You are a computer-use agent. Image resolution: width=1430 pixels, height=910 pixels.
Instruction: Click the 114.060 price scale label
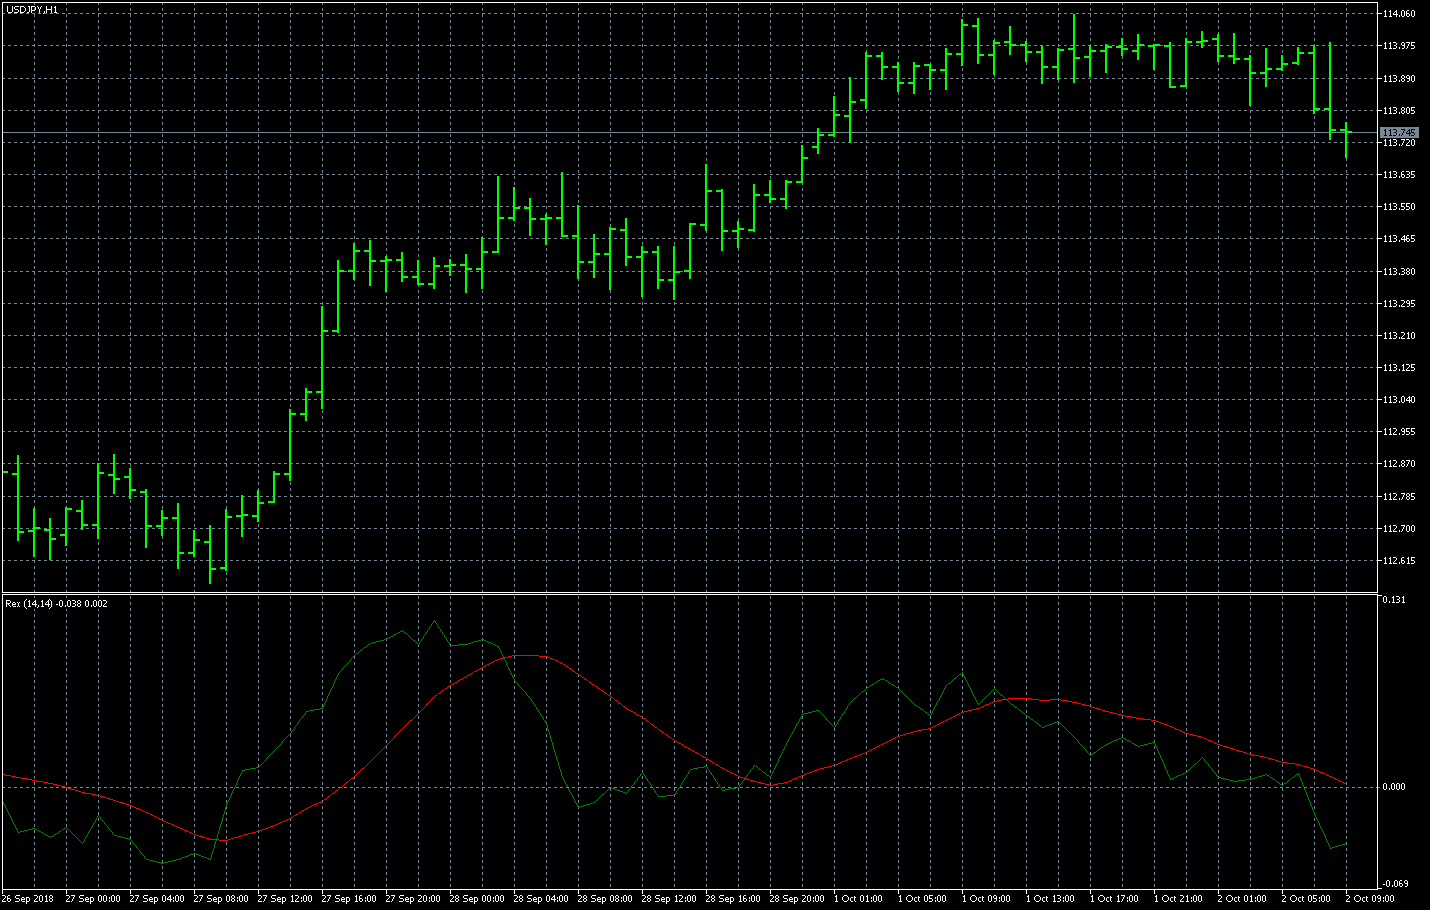point(1398,14)
